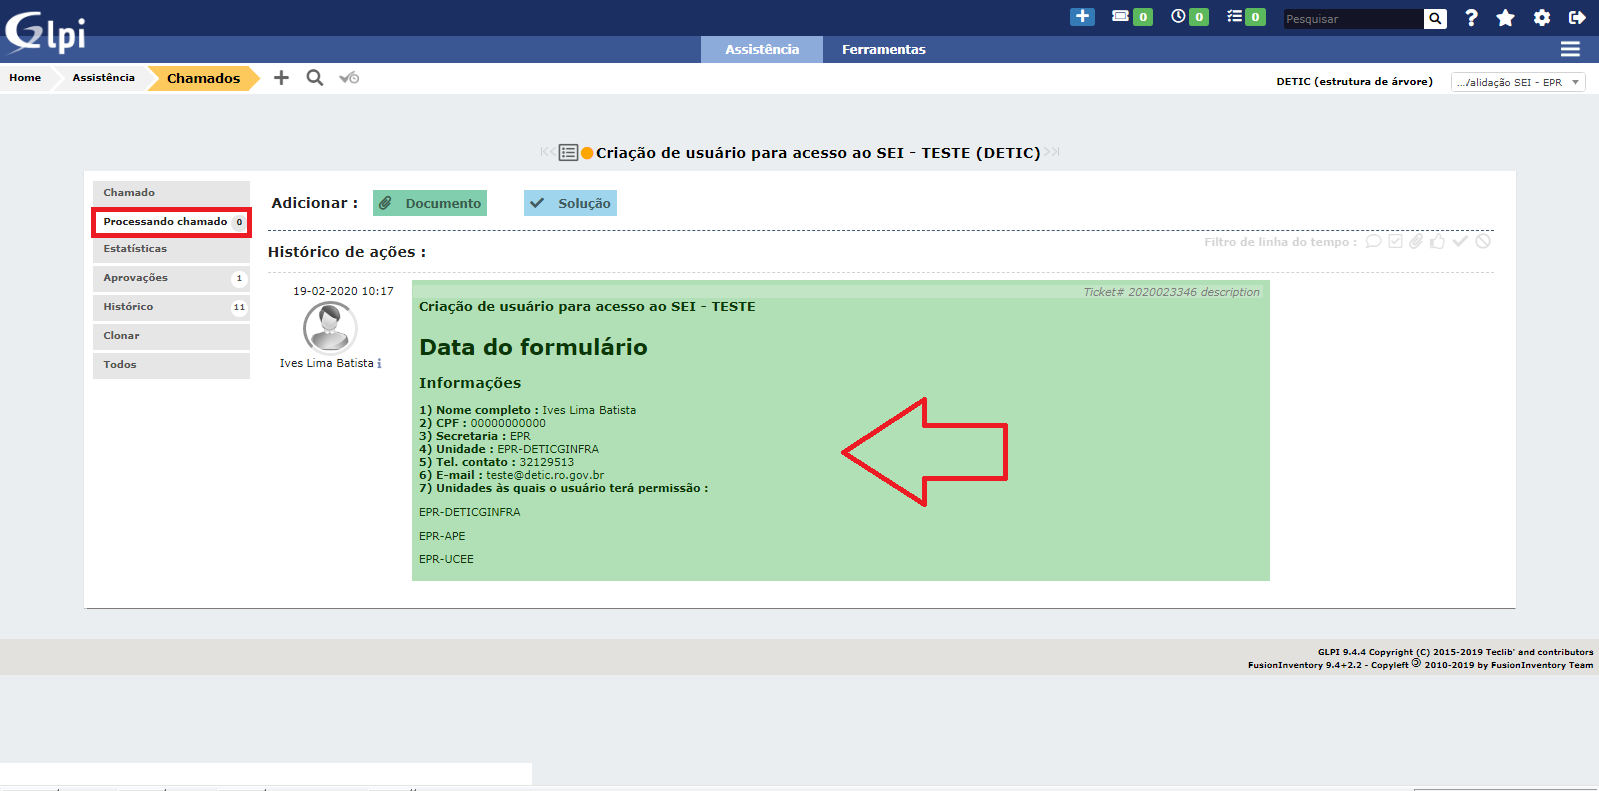Toggle followup speech bubble timeline filter
1599x791 pixels.
[x=1373, y=242]
